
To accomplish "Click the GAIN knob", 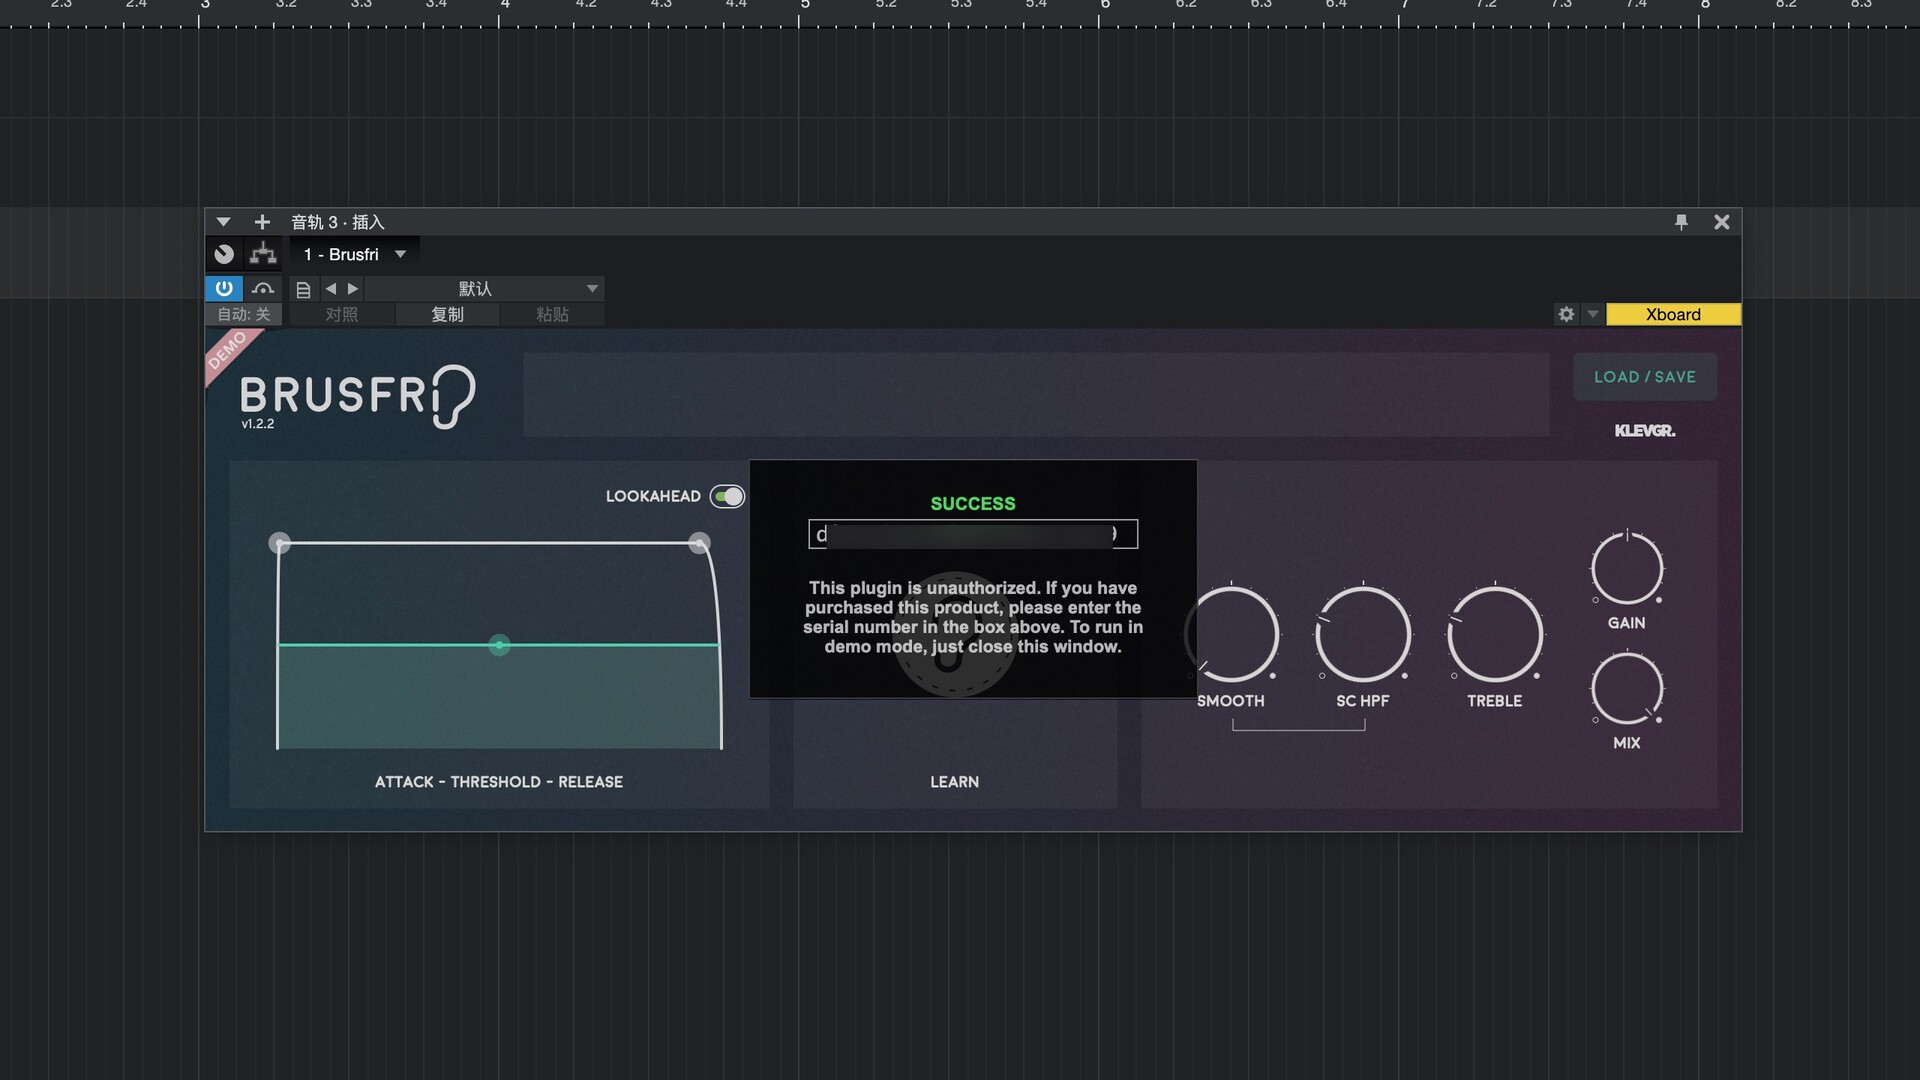I will [x=1627, y=568].
